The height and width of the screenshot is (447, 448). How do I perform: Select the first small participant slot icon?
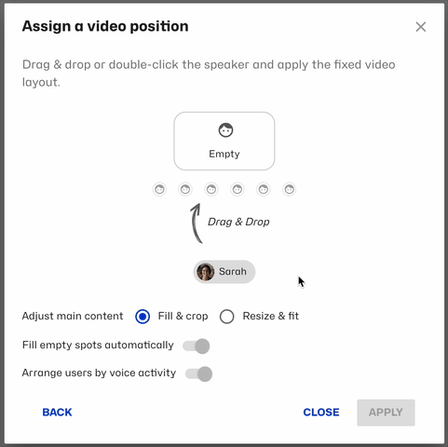[x=160, y=190]
